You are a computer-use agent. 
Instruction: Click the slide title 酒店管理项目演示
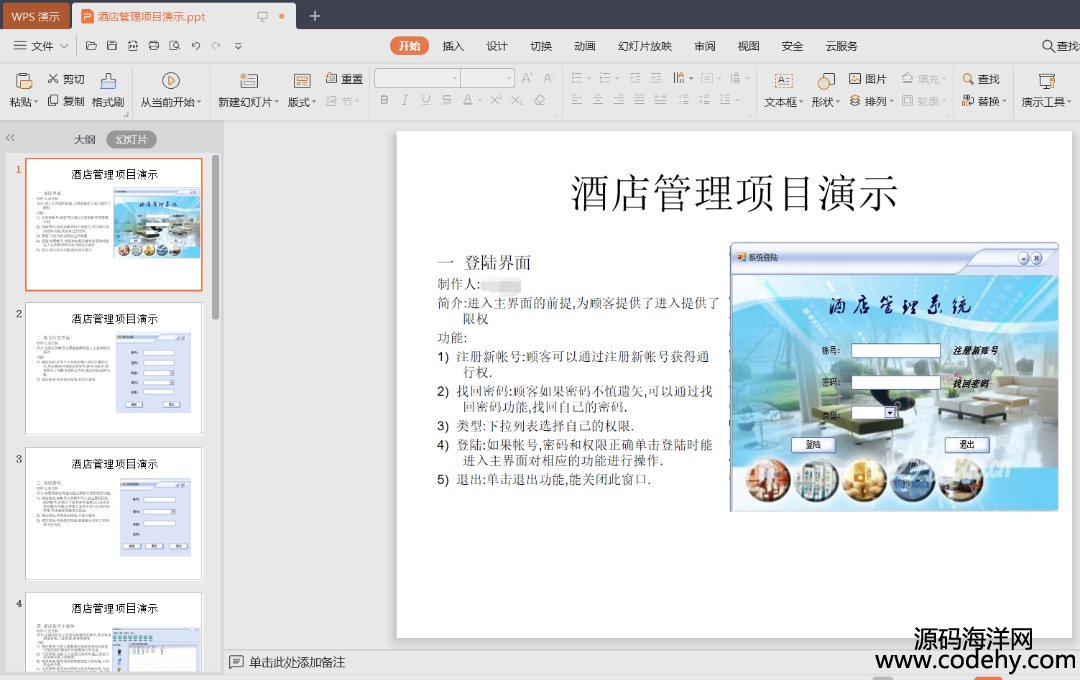[734, 193]
